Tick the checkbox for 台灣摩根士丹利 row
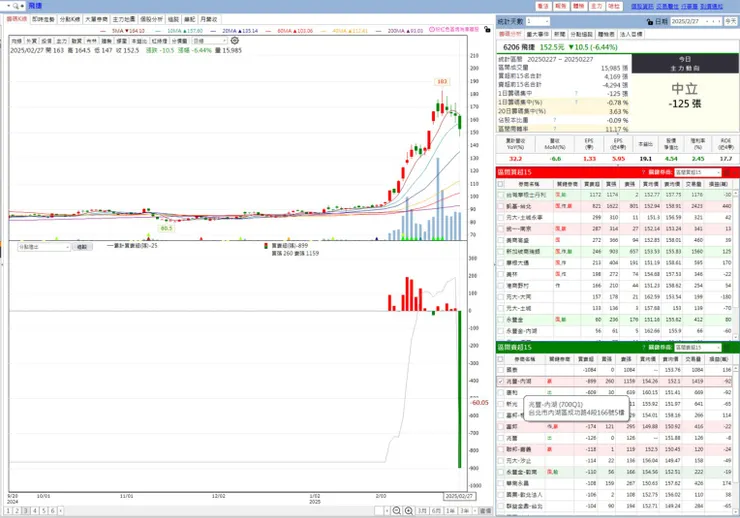 [501, 195]
